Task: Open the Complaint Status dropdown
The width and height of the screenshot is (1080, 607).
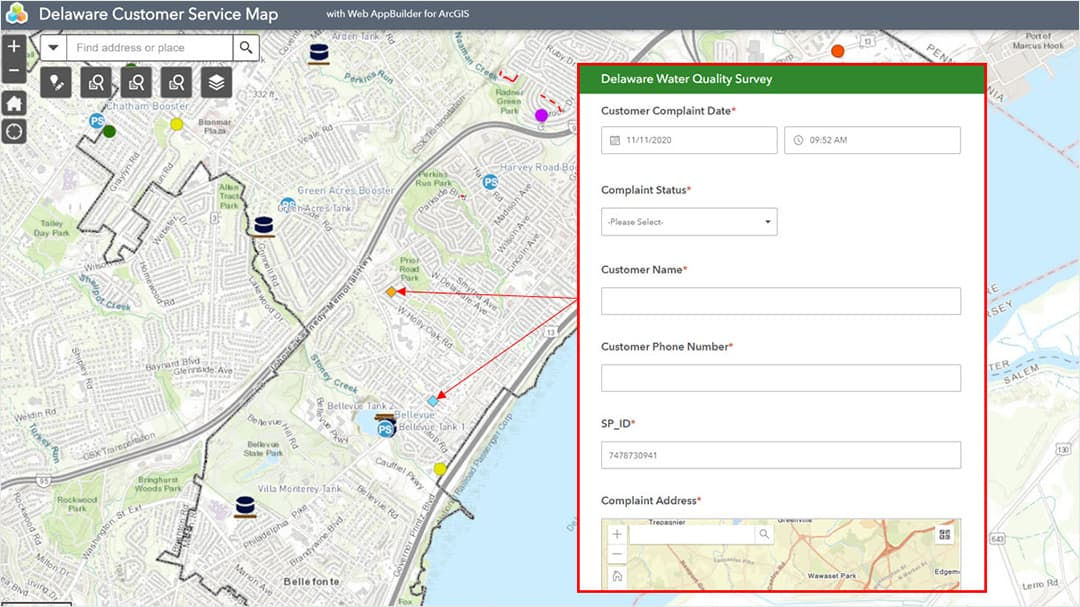Action: (689, 221)
